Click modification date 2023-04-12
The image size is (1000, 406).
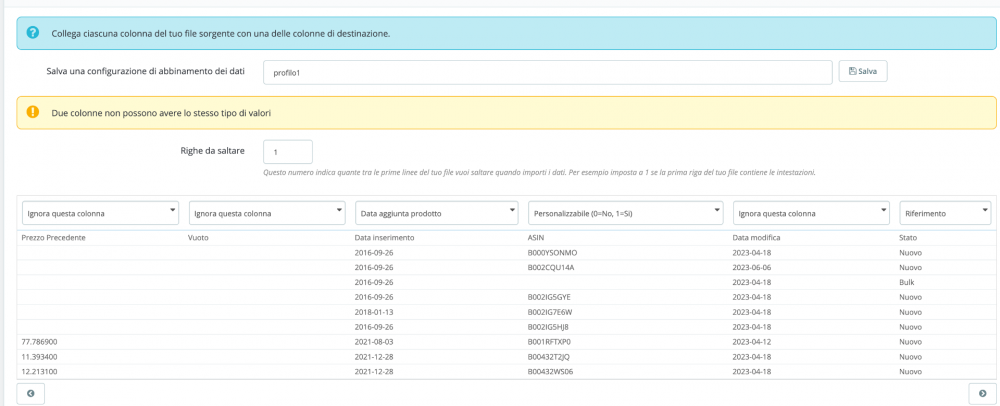(x=752, y=342)
